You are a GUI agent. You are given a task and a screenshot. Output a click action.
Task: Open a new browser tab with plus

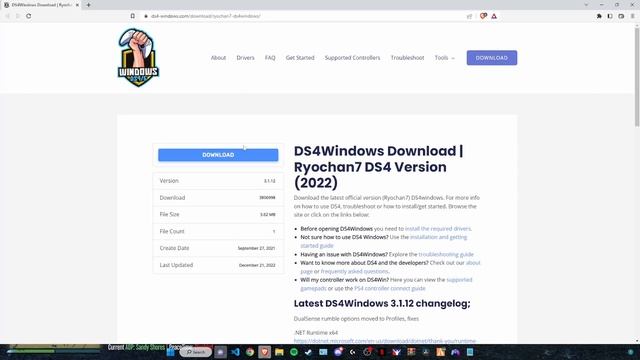[x=88, y=5]
